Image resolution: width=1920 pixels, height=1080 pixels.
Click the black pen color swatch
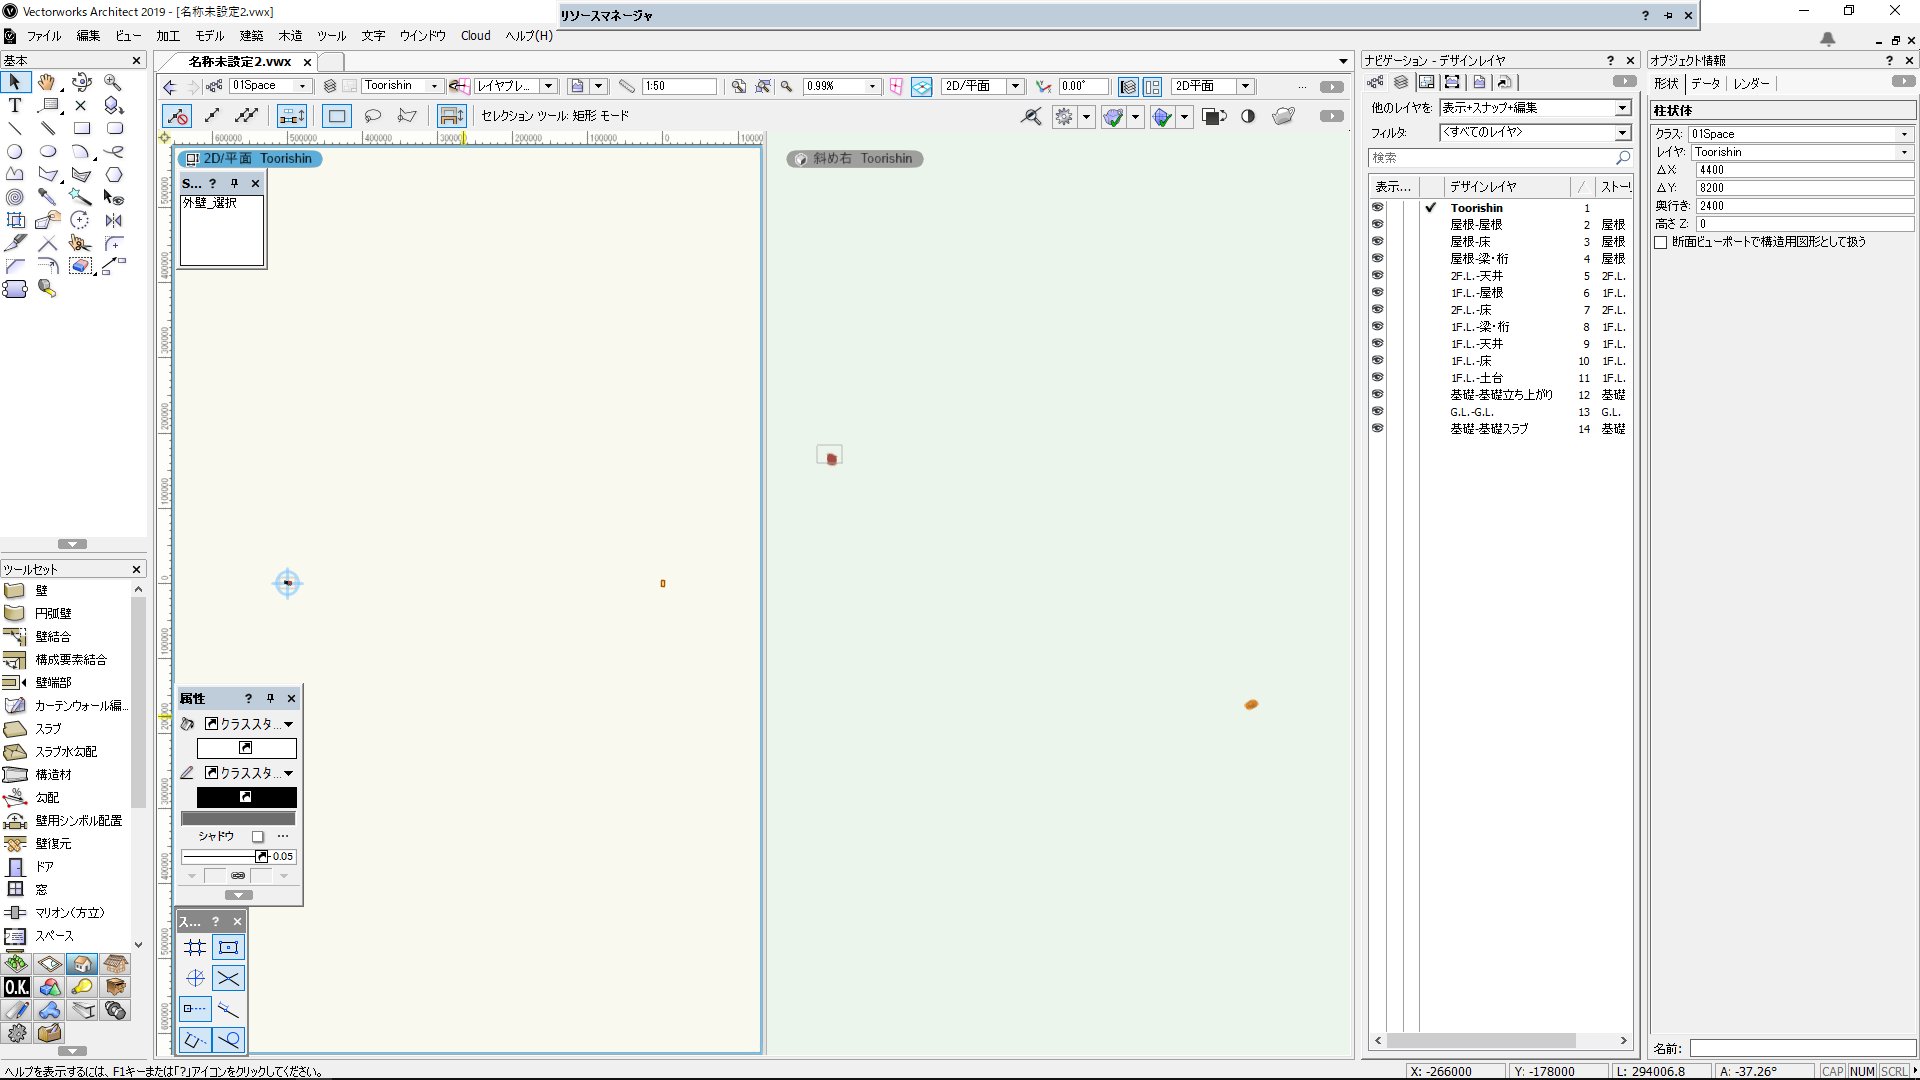tap(246, 798)
